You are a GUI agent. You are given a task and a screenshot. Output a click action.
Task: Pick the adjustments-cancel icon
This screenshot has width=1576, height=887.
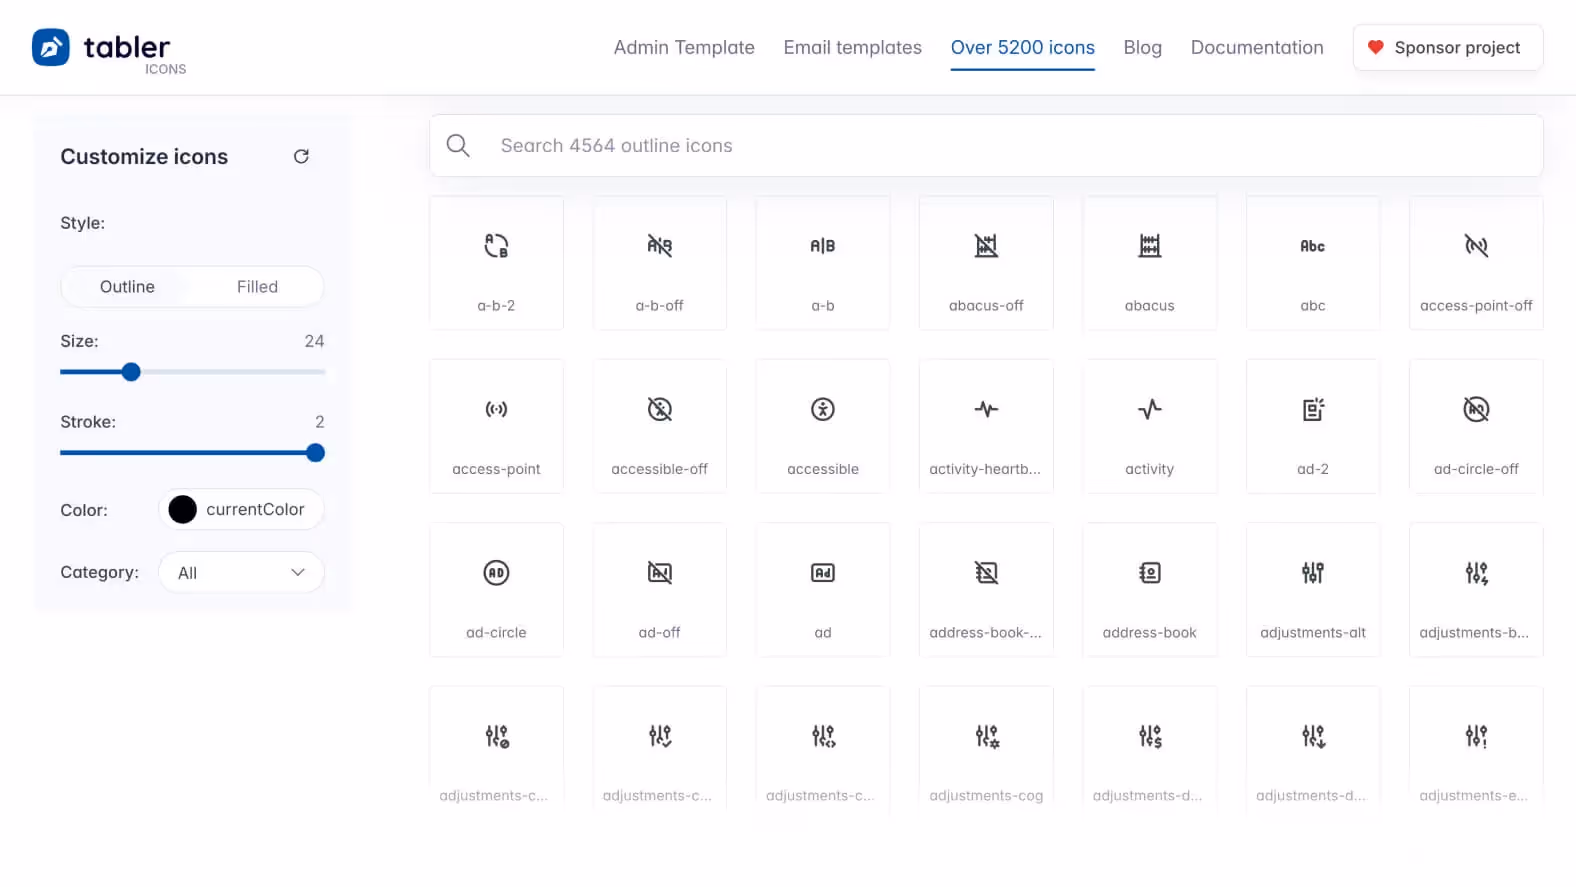pyautogui.click(x=496, y=748)
